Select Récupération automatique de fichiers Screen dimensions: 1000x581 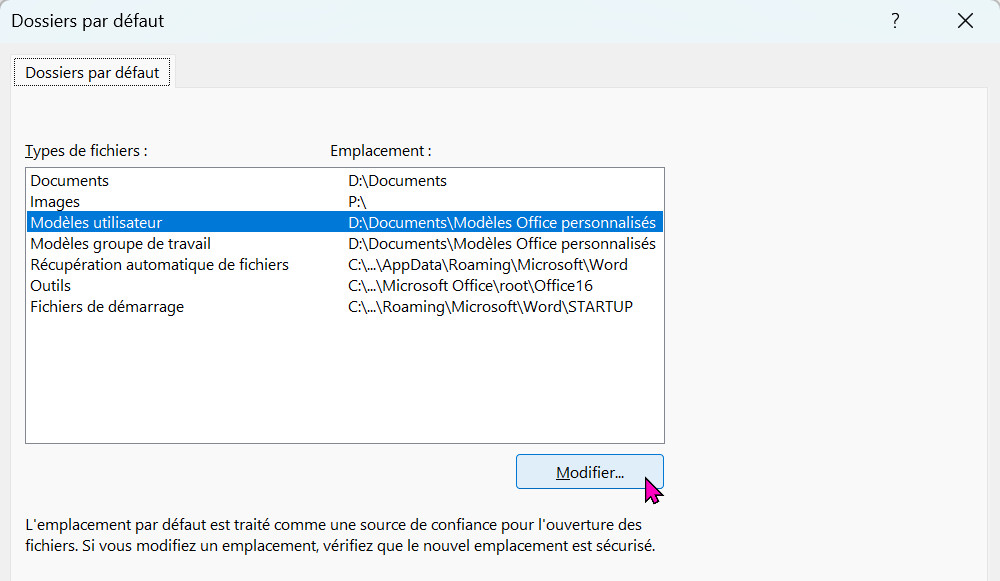pos(160,265)
